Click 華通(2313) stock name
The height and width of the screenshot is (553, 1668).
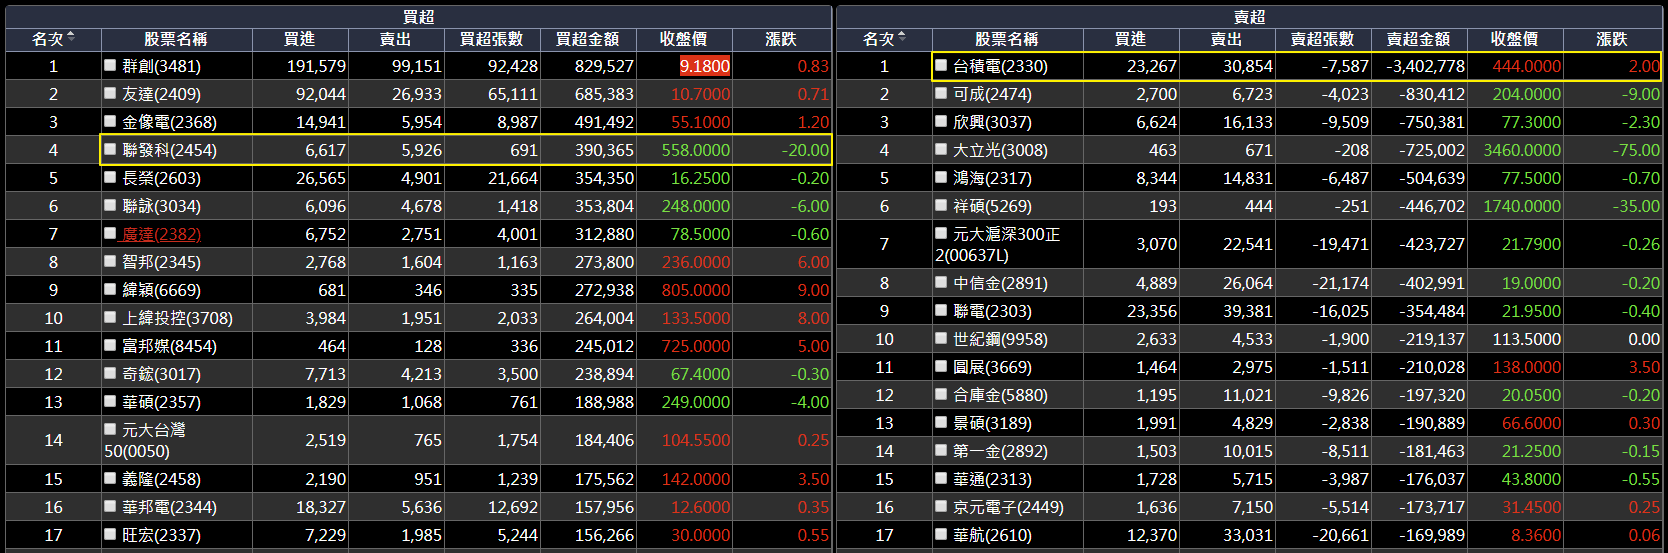(992, 479)
